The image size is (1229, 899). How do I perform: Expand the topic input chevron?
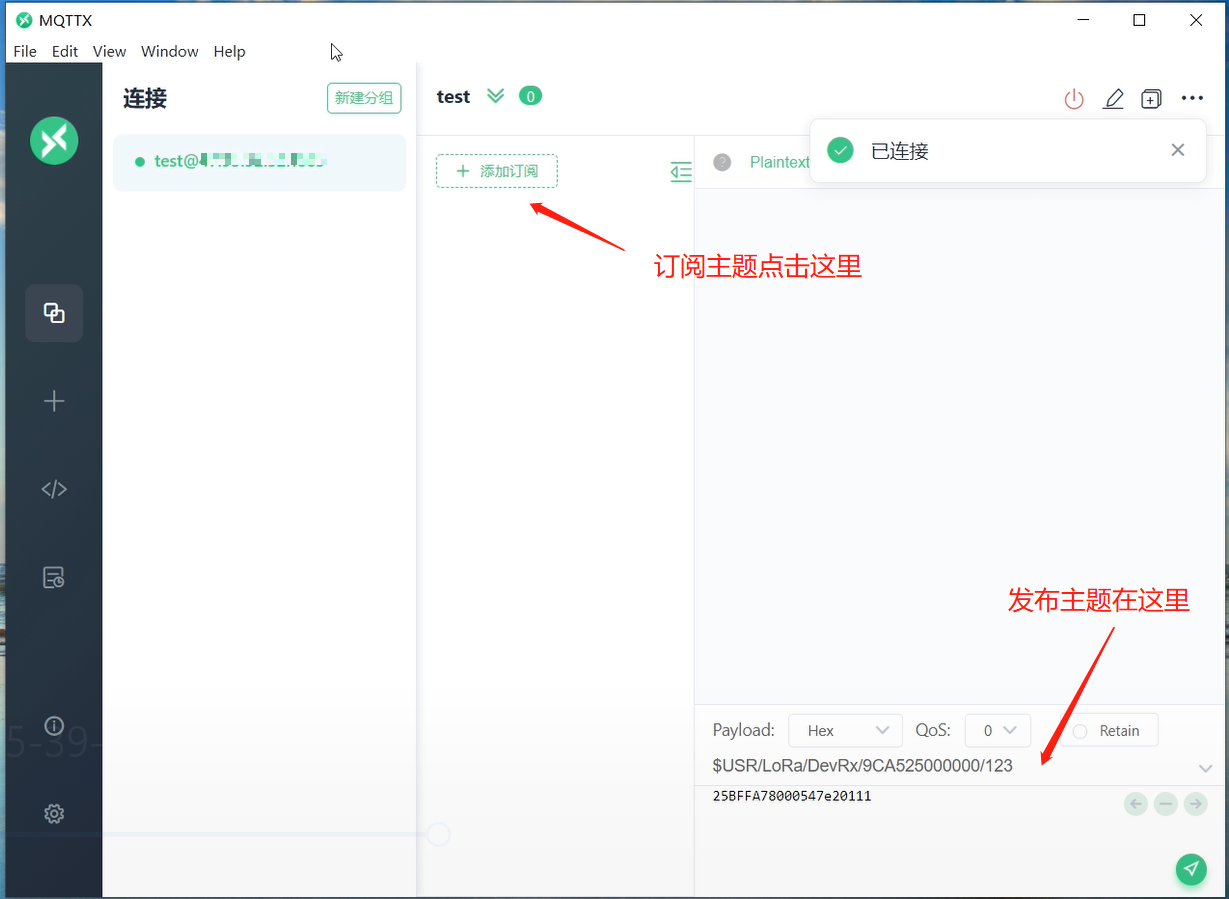[x=1205, y=768]
